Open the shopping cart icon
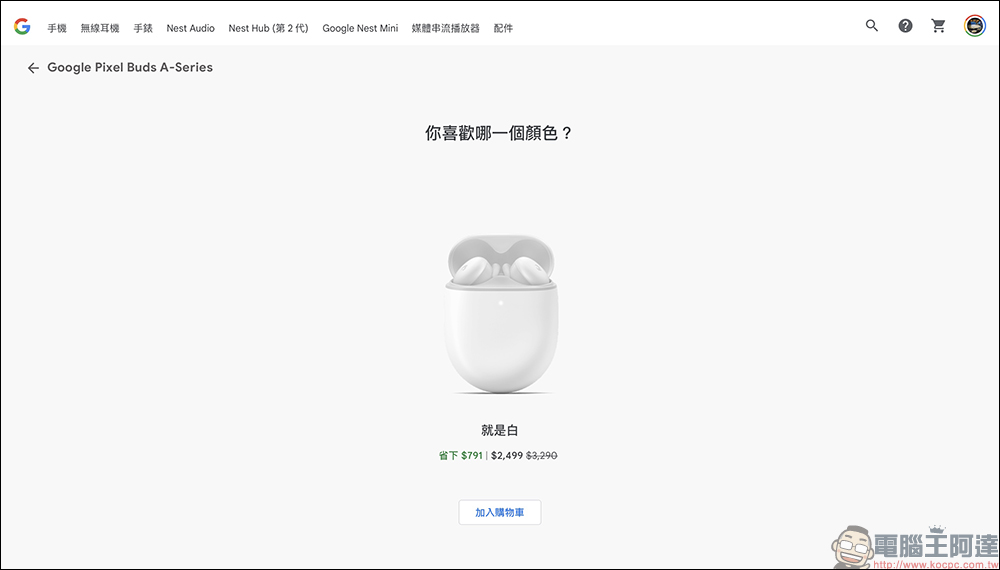1000x570 pixels. tap(938, 26)
